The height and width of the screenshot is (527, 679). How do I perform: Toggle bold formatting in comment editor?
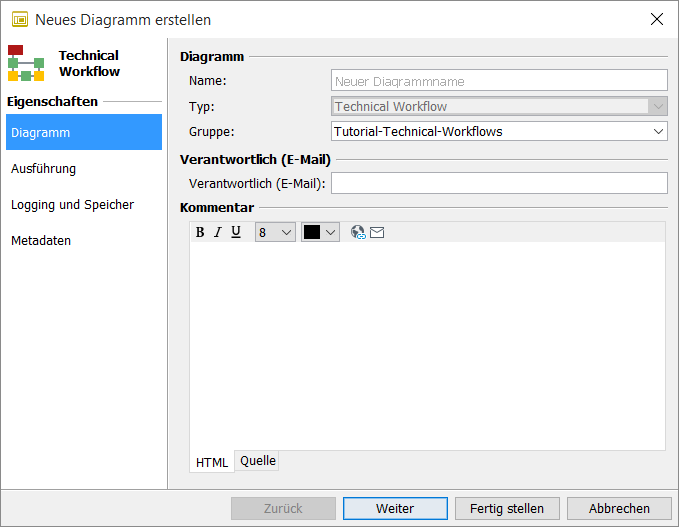[x=200, y=232]
